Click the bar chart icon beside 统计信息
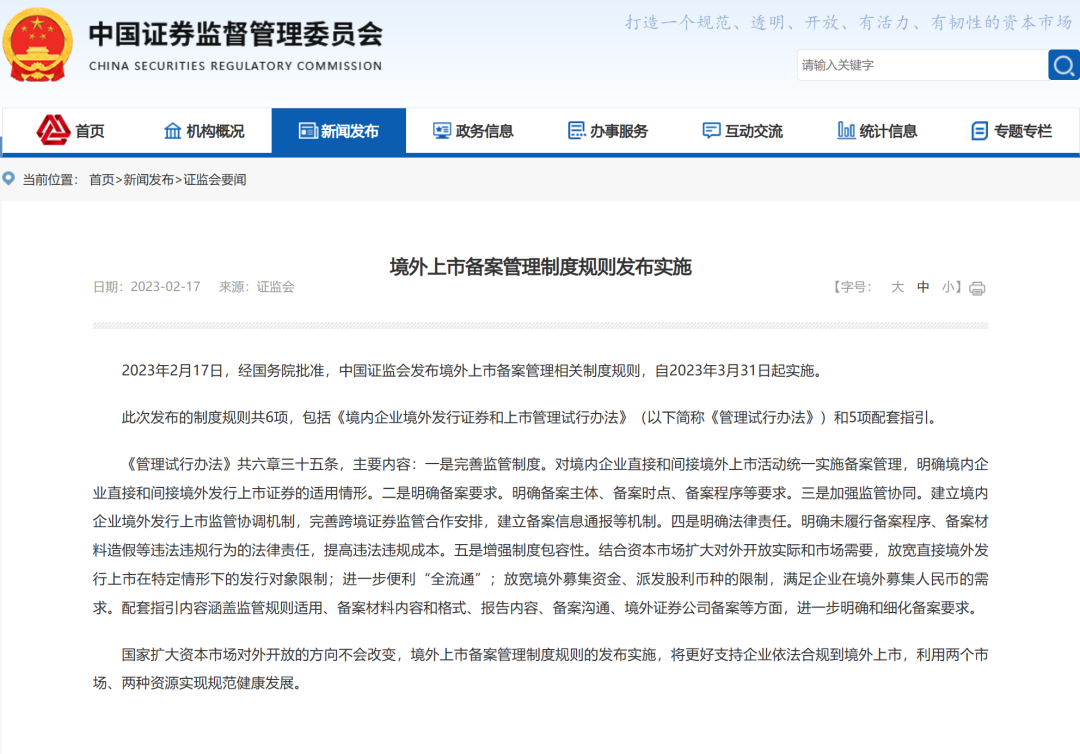Viewport: 1080px width, 754px height. click(x=846, y=130)
